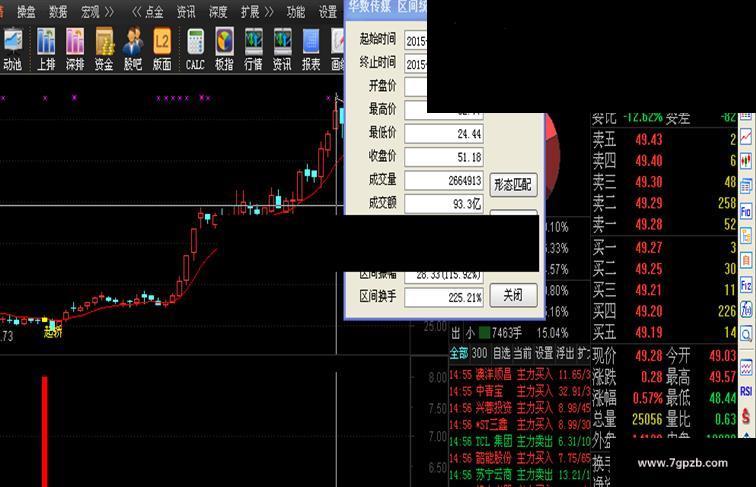Select the 浮出 tab
Viewport: 756px width, 487px height.
pyautogui.click(x=565, y=353)
